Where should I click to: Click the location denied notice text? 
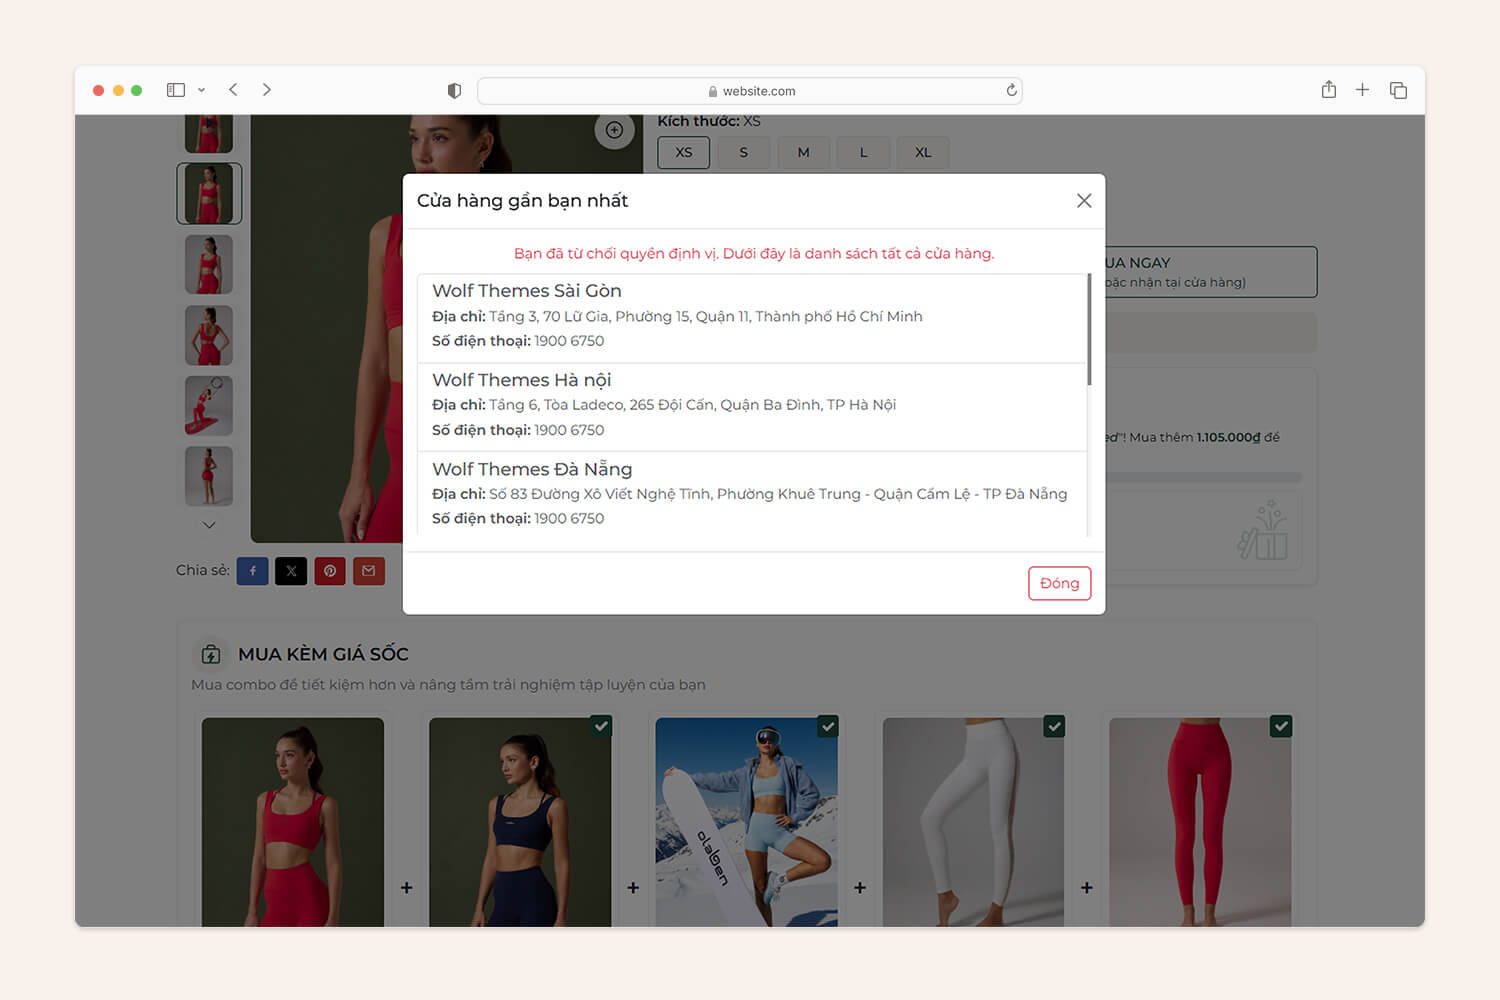754,254
